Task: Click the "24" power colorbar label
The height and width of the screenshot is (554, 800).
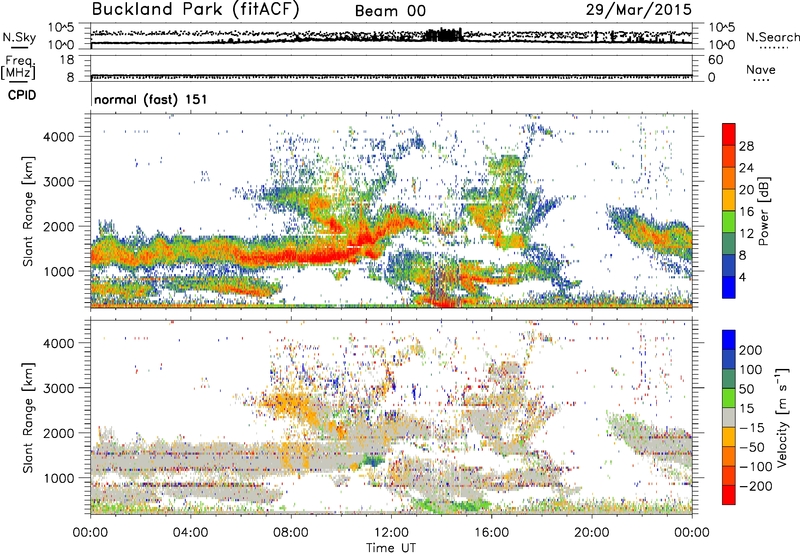Action: (x=746, y=168)
